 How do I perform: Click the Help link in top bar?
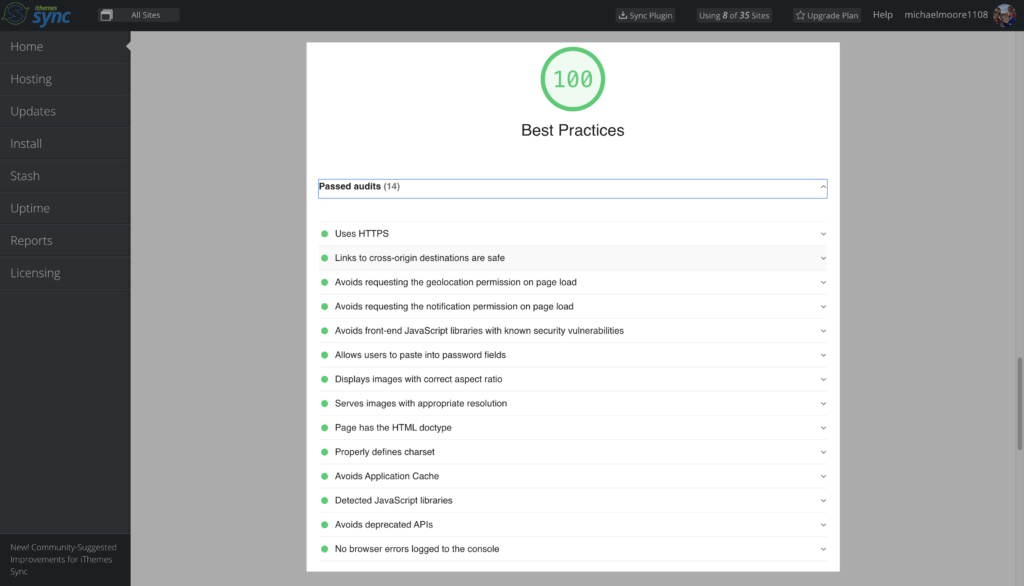(x=882, y=14)
